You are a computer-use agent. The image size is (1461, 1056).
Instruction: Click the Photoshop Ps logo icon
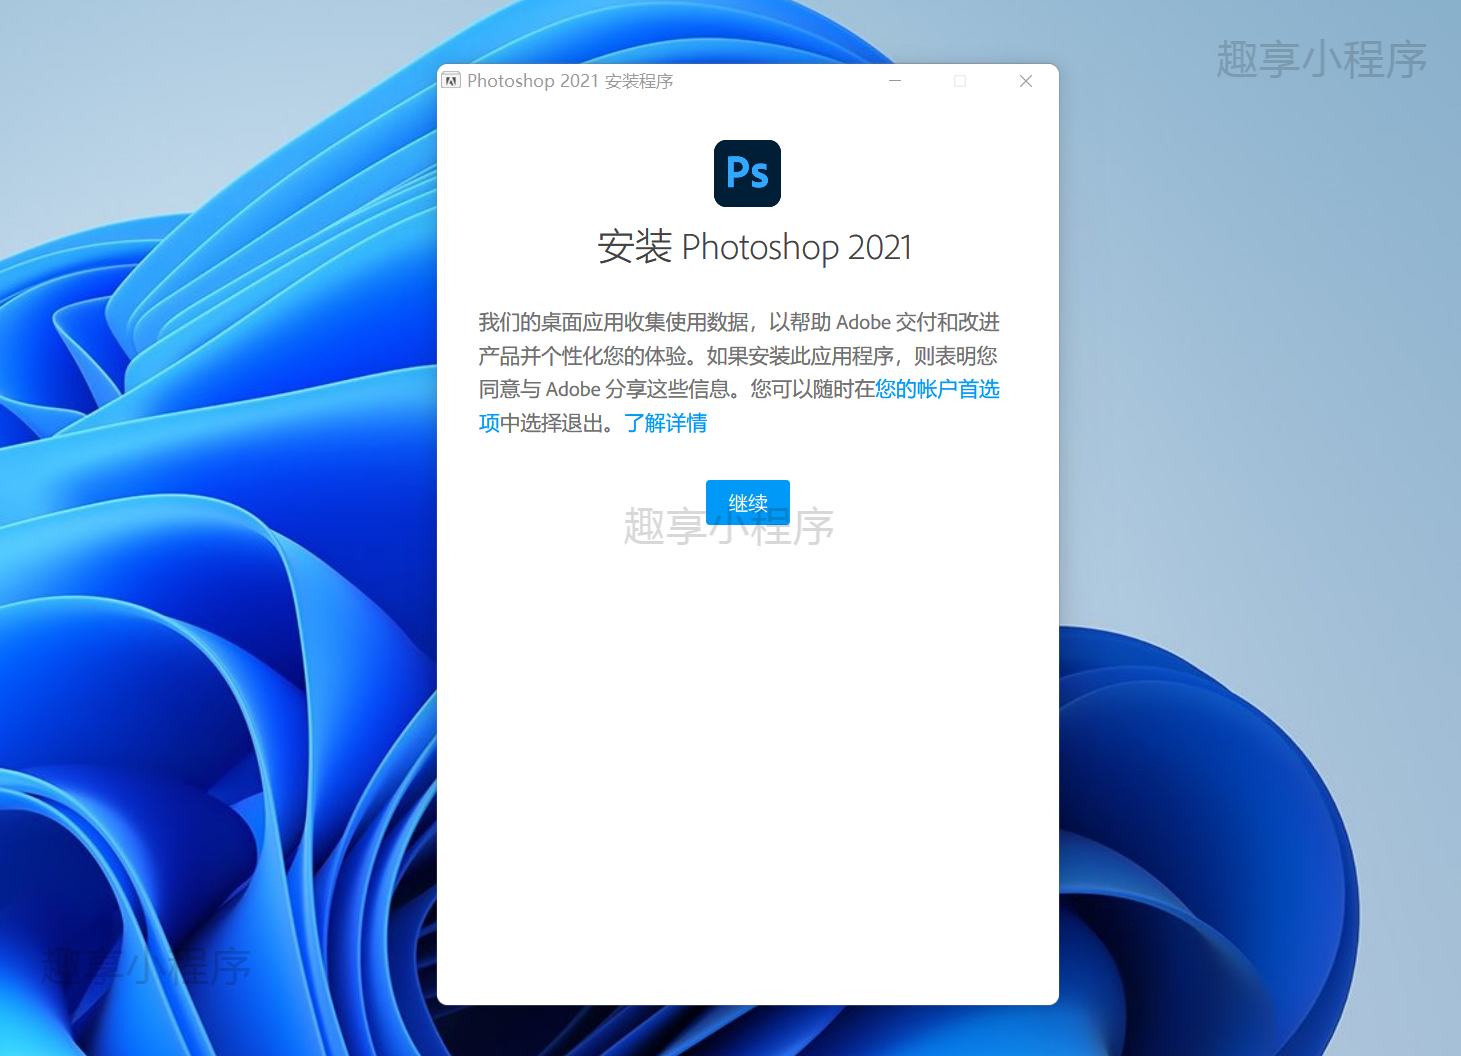747,173
